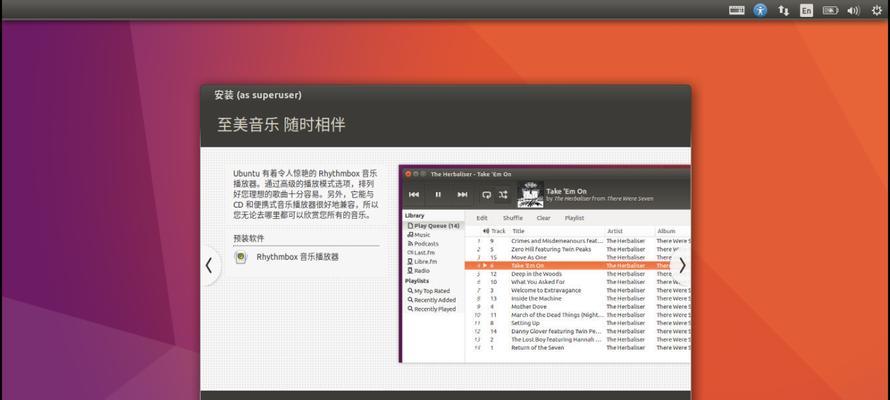Select track Mother Dove
This screenshot has height=400, width=890.
tap(577, 306)
